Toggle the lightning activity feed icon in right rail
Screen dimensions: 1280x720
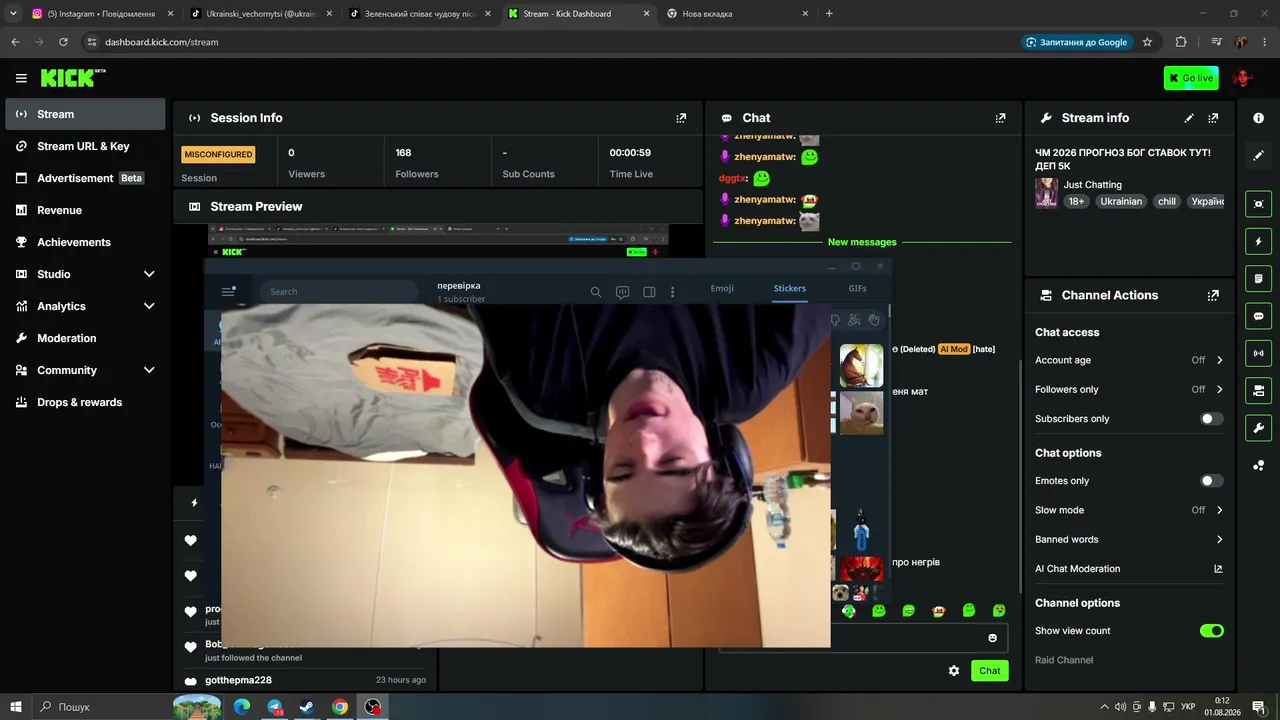point(1258,241)
